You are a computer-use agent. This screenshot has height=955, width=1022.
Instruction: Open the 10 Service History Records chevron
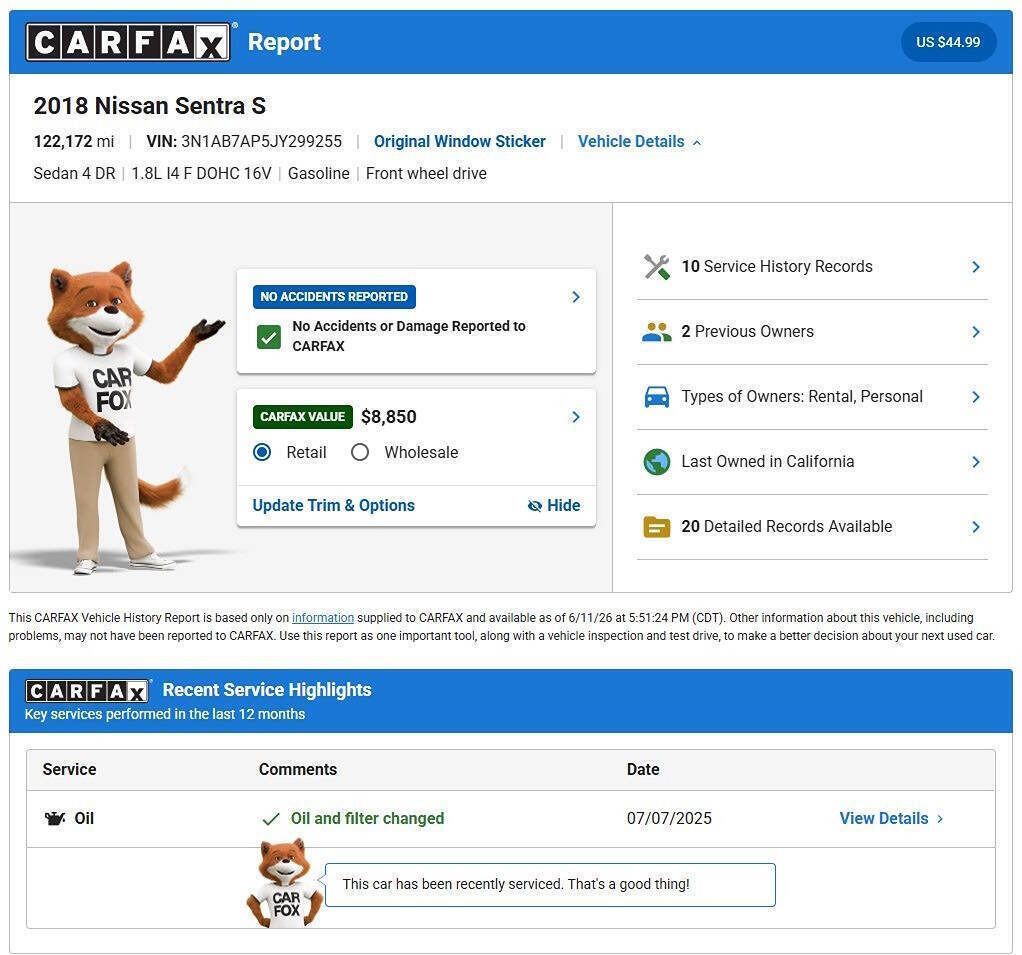[x=976, y=267]
